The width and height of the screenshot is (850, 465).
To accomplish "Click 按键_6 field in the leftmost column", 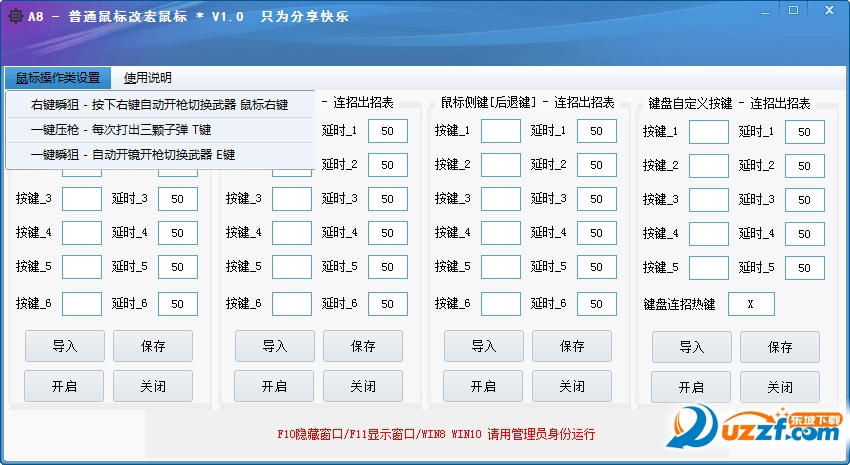I will 82,304.
